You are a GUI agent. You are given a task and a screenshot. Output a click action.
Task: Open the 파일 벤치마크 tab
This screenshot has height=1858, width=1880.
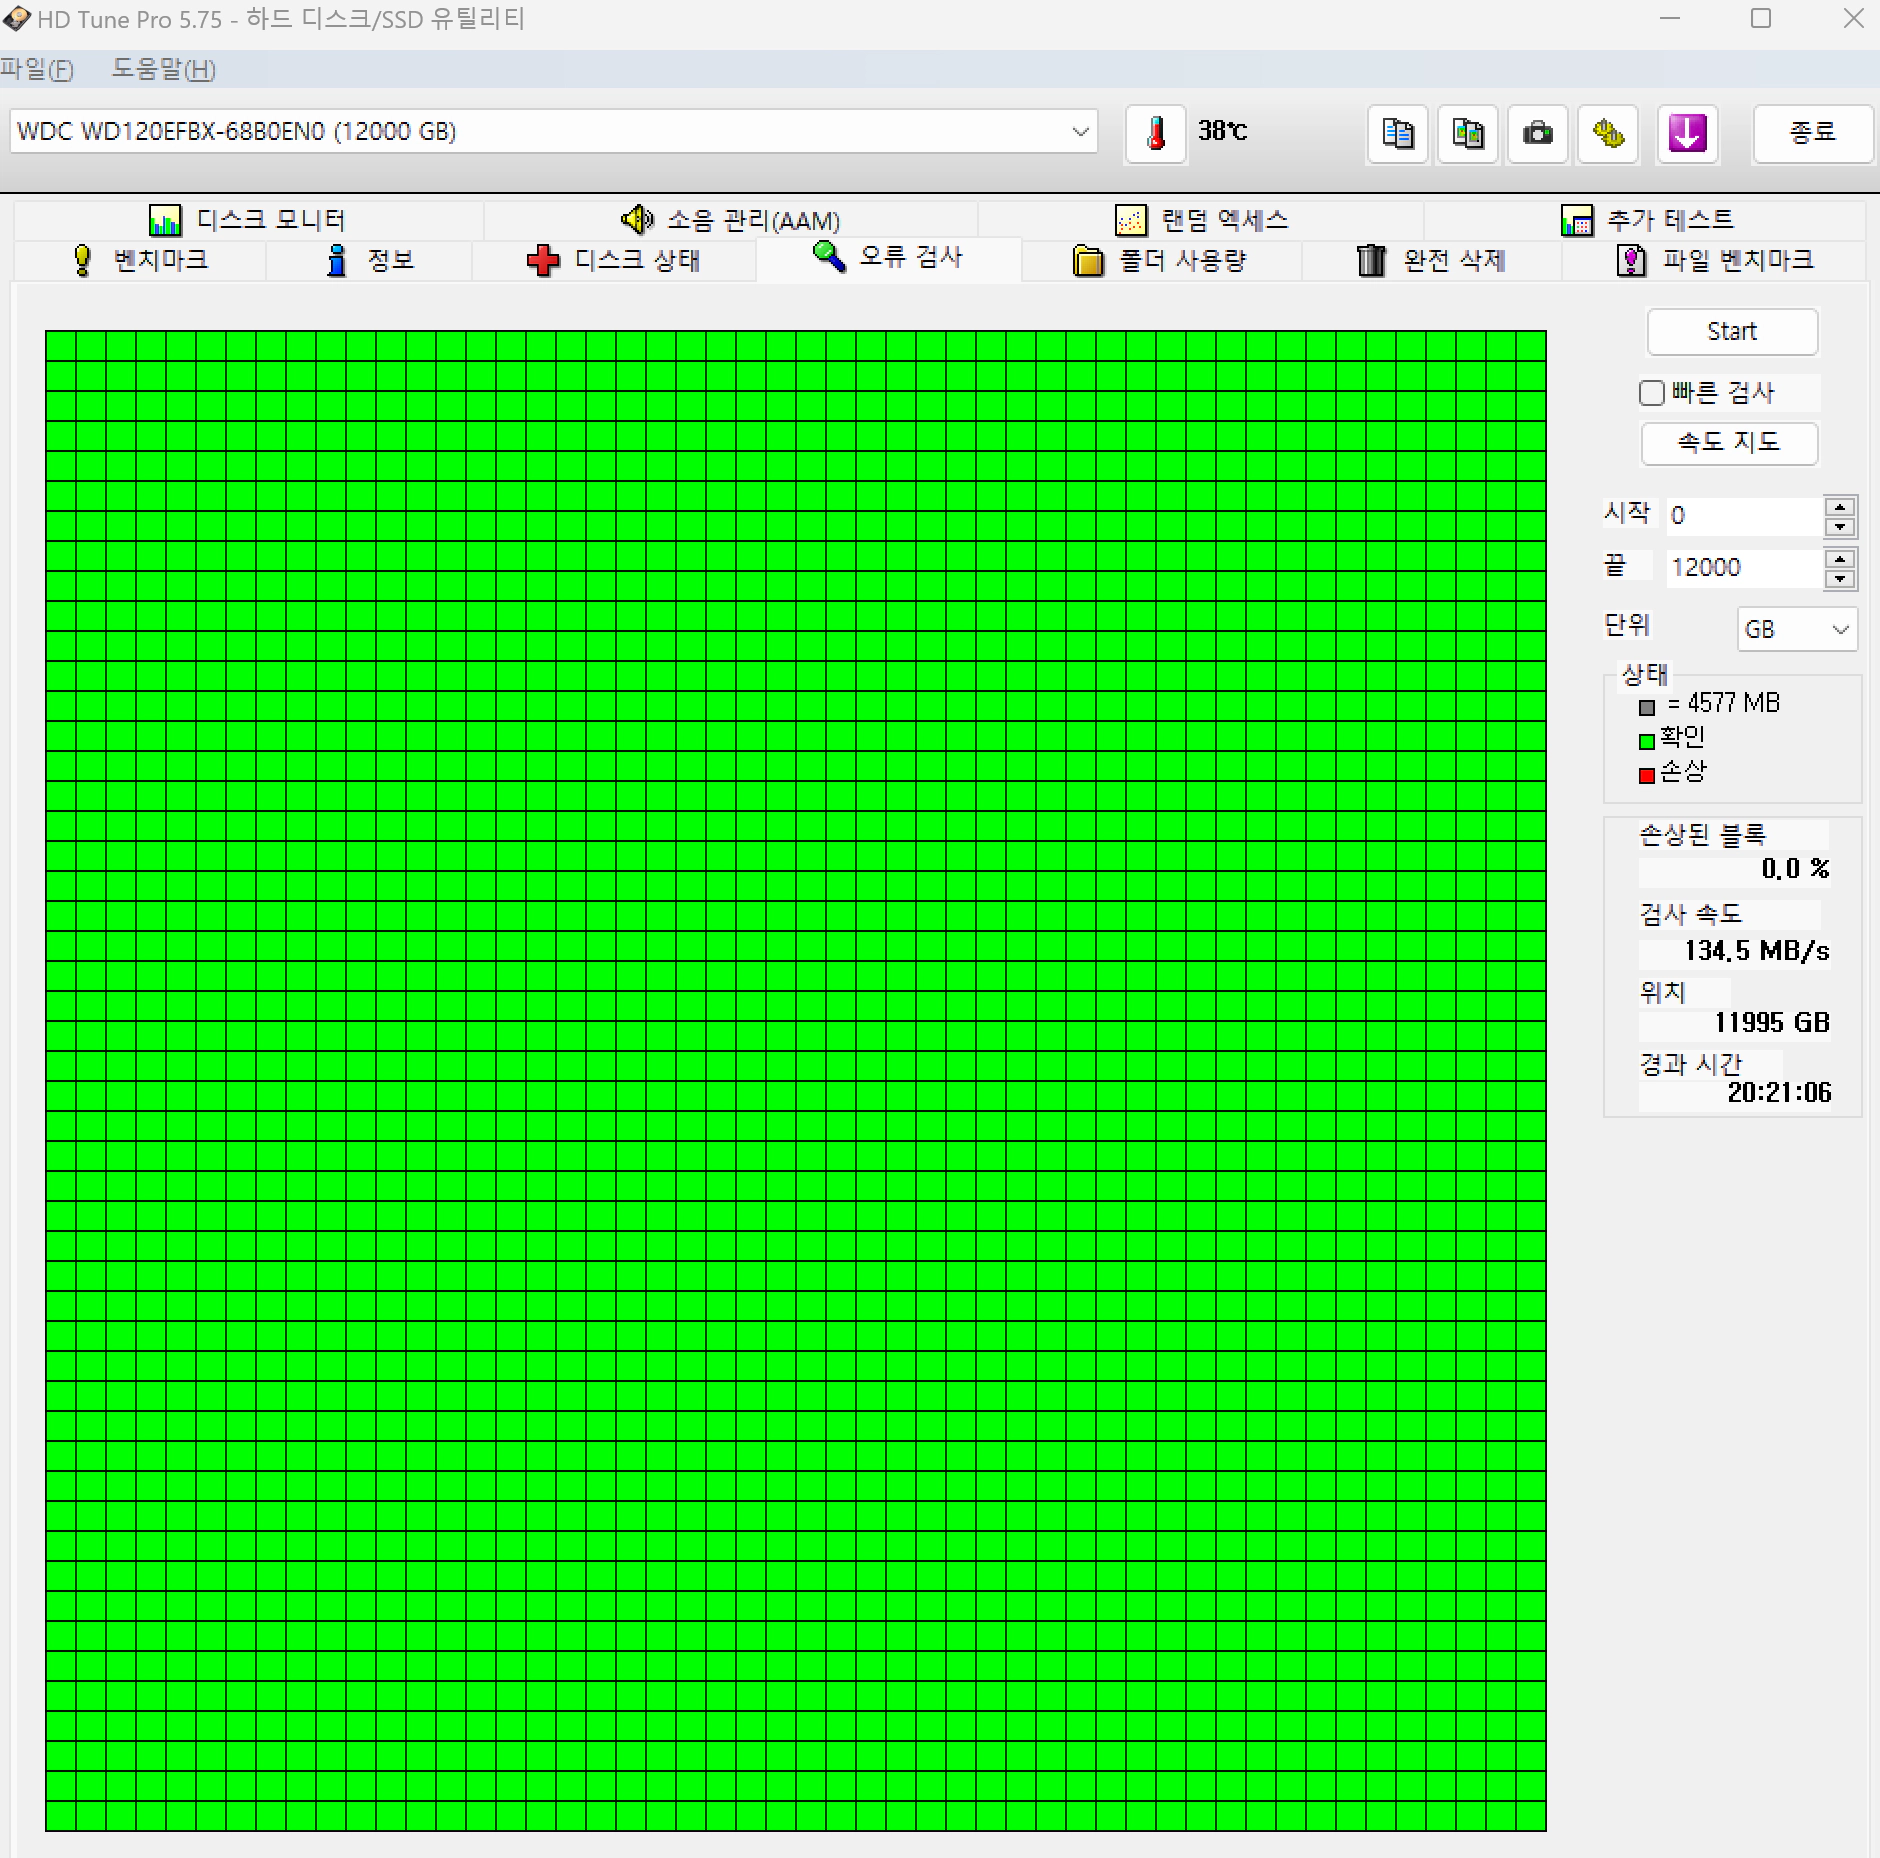coord(1714,260)
